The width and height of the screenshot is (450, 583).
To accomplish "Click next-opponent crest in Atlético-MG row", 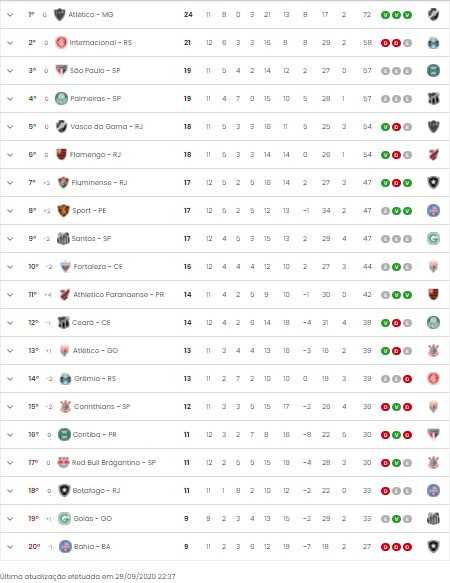I will 433,15.
